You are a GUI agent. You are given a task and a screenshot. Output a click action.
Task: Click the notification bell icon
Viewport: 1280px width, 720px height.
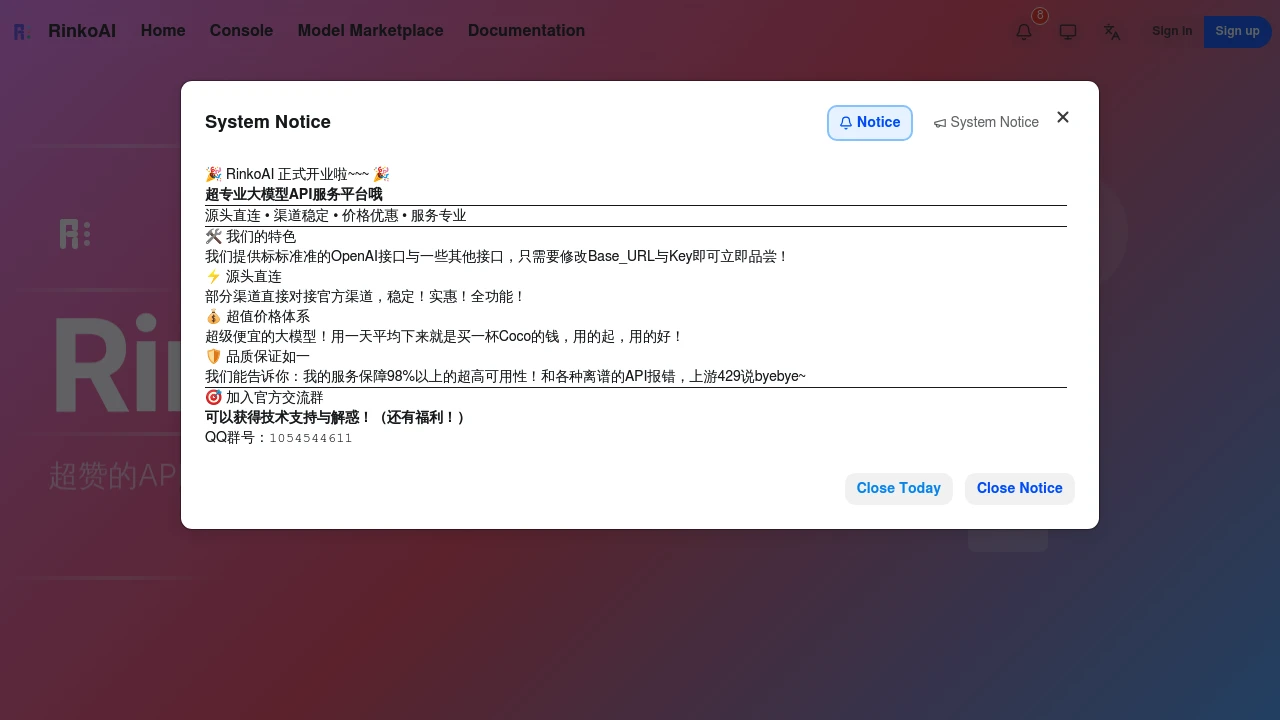(x=1024, y=31)
